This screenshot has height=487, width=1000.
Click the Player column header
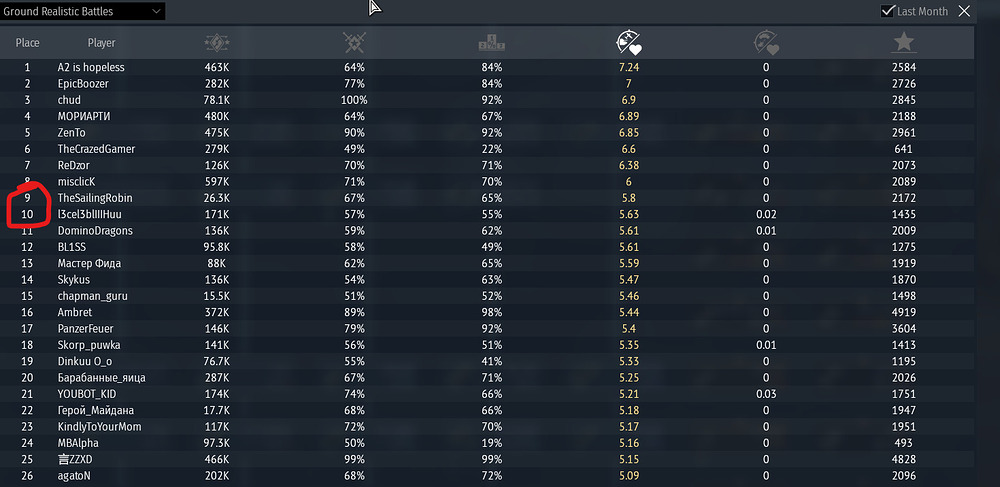click(x=101, y=43)
